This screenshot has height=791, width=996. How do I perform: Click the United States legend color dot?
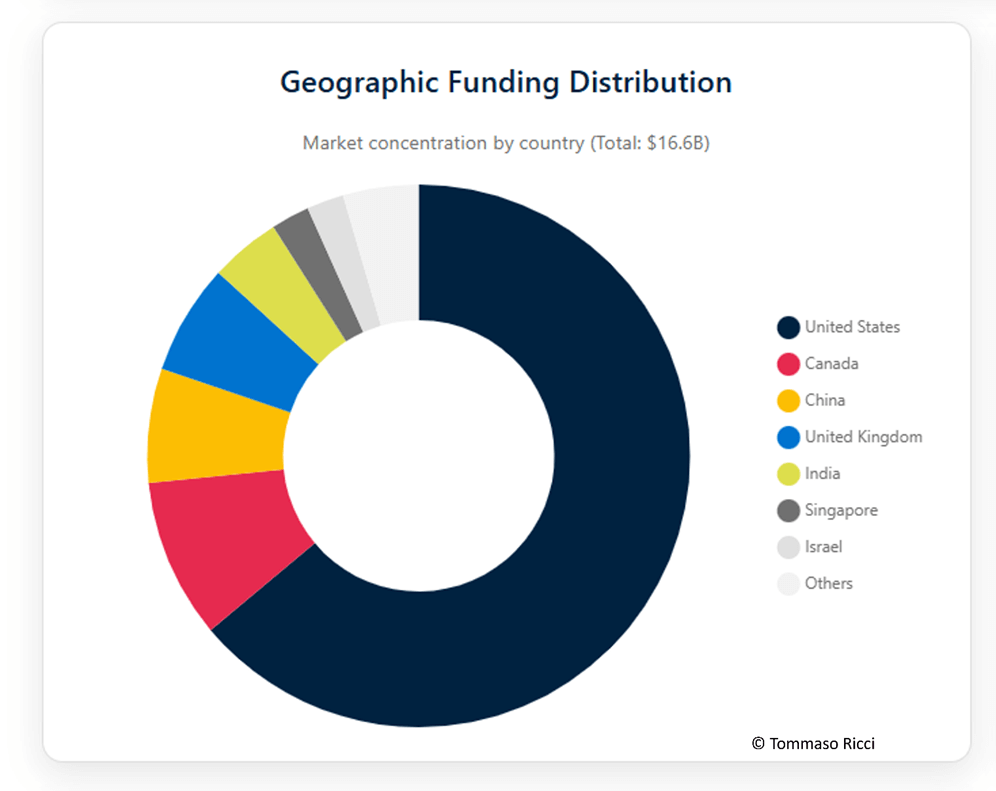pyautogui.click(x=788, y=327)
